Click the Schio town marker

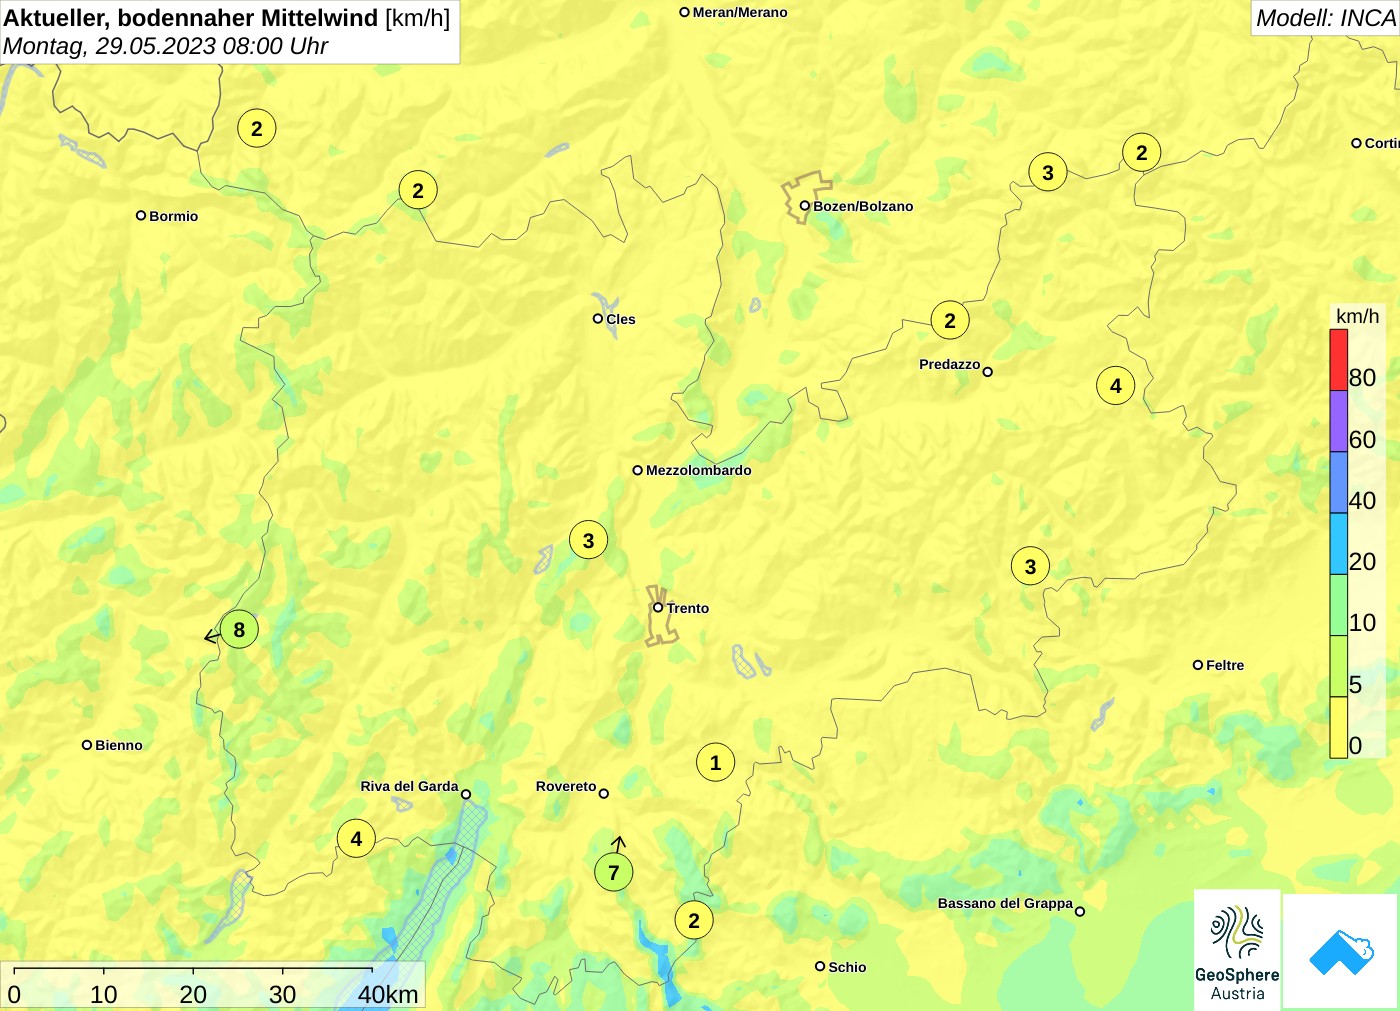(x=820, y=966)
